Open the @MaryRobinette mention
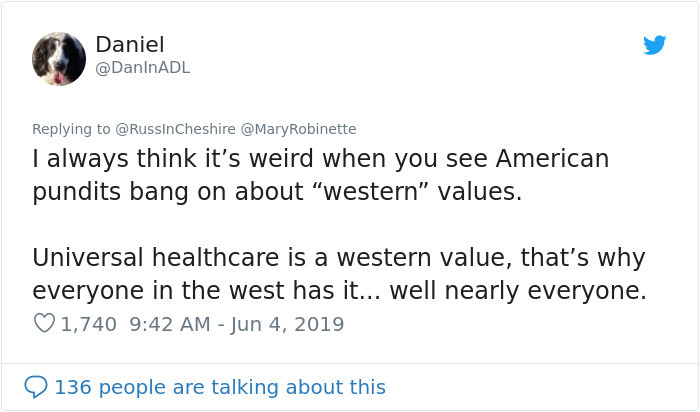The image size is (700, 412). coord(298,129)
